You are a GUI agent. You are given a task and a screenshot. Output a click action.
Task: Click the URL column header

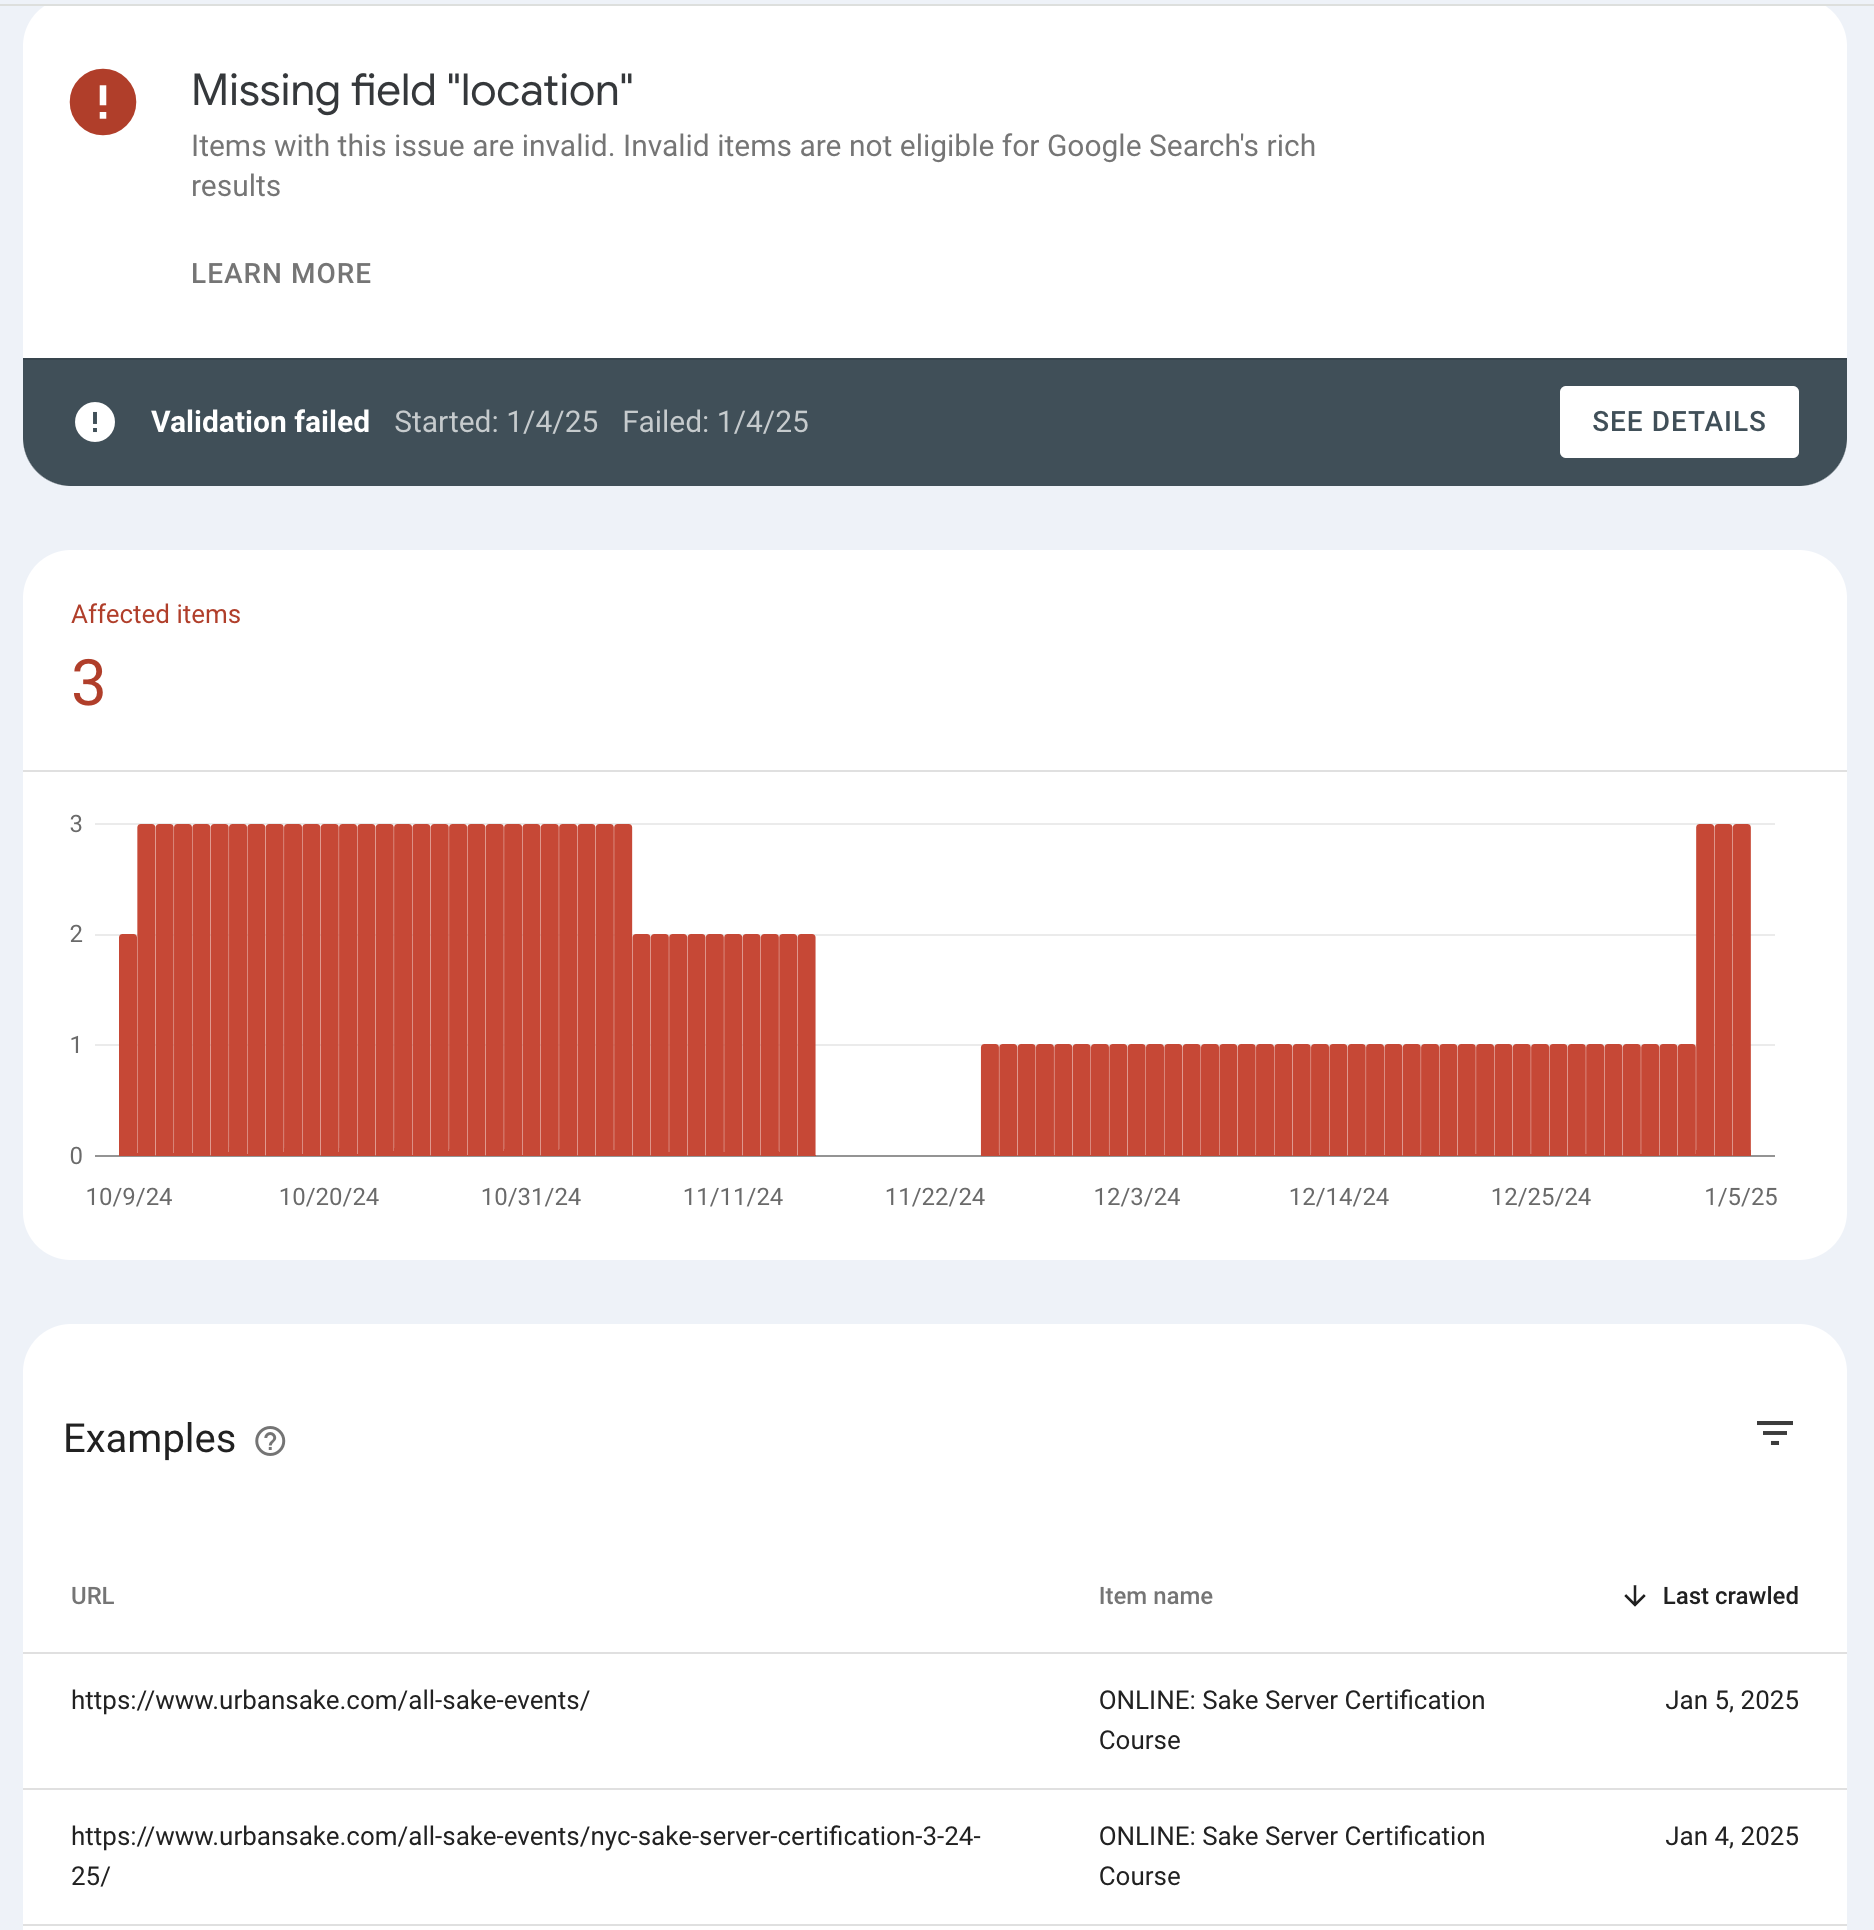(x=93, y=1596)
